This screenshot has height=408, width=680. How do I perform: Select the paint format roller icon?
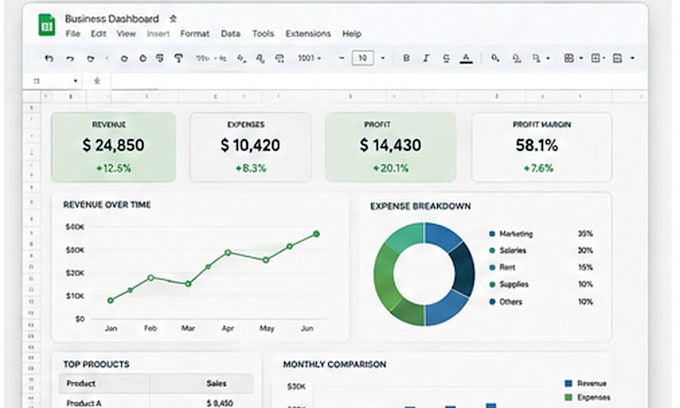(x=178, y=58)
